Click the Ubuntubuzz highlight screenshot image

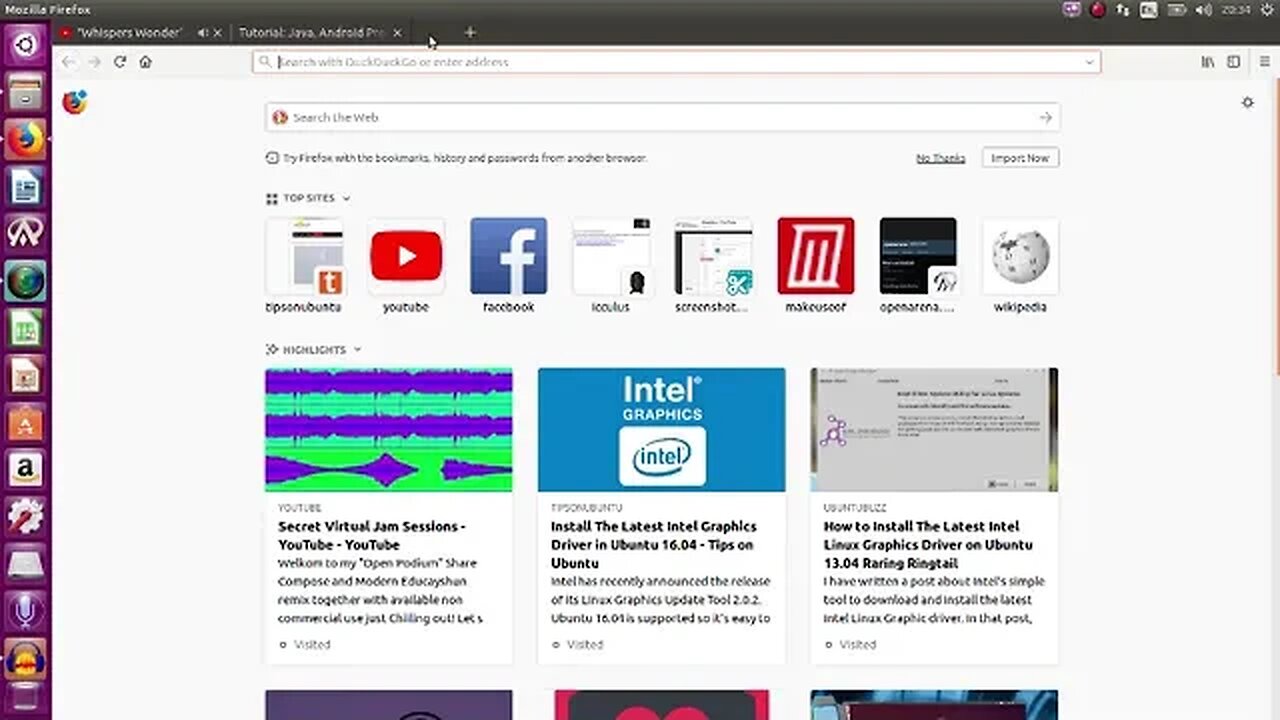(934, 430)
